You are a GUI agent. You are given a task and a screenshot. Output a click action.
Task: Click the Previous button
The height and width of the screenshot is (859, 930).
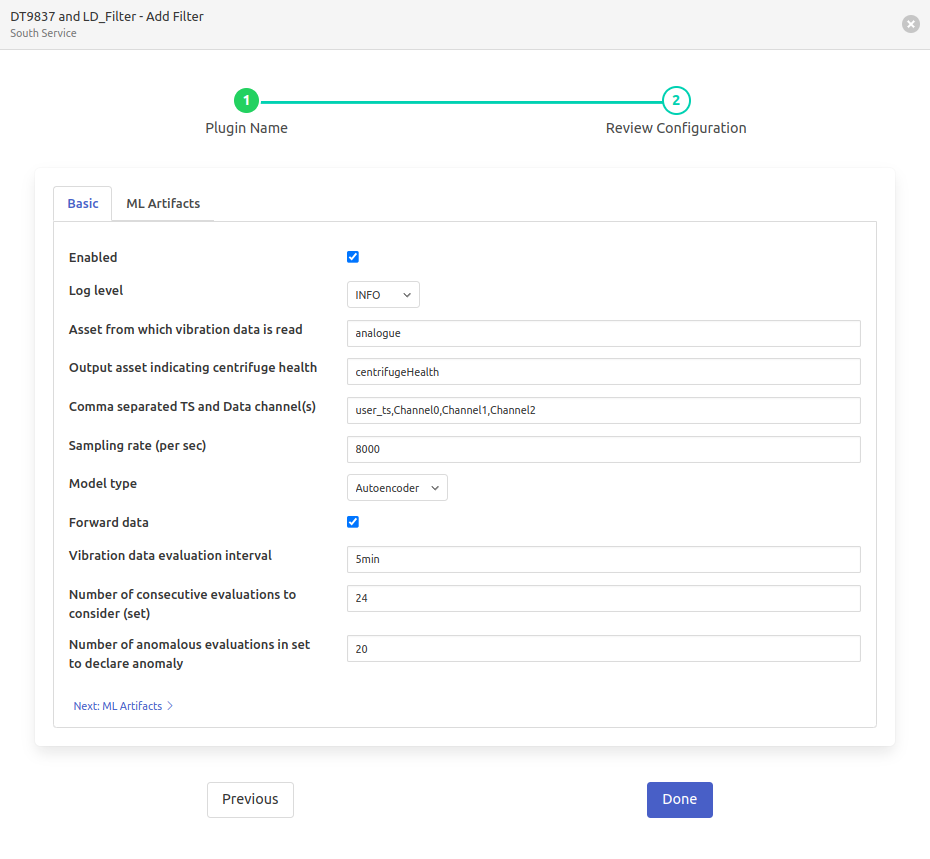click(x=250, y=800)
